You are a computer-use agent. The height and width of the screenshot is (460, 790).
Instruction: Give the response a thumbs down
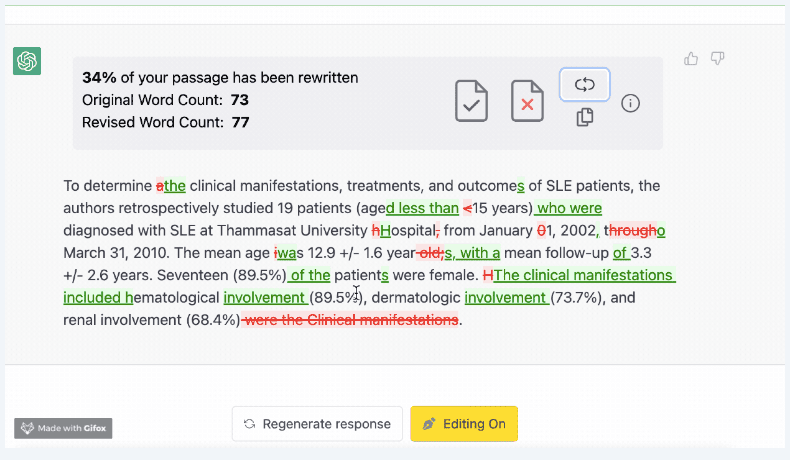pyautogui.click(x=717, y=59)
